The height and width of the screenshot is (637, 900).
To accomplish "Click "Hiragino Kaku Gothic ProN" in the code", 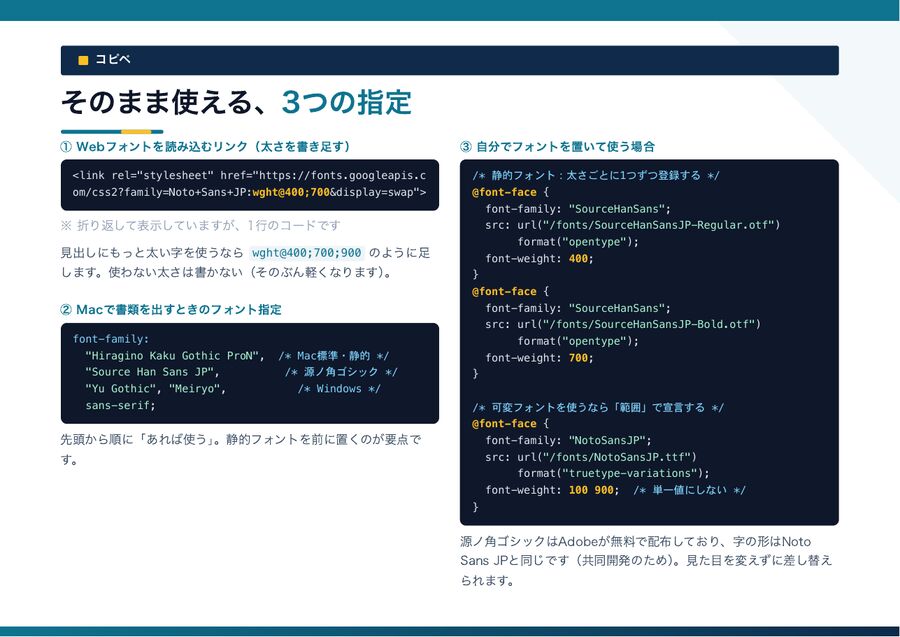I will pyautogui.click(x=174, y=356).
